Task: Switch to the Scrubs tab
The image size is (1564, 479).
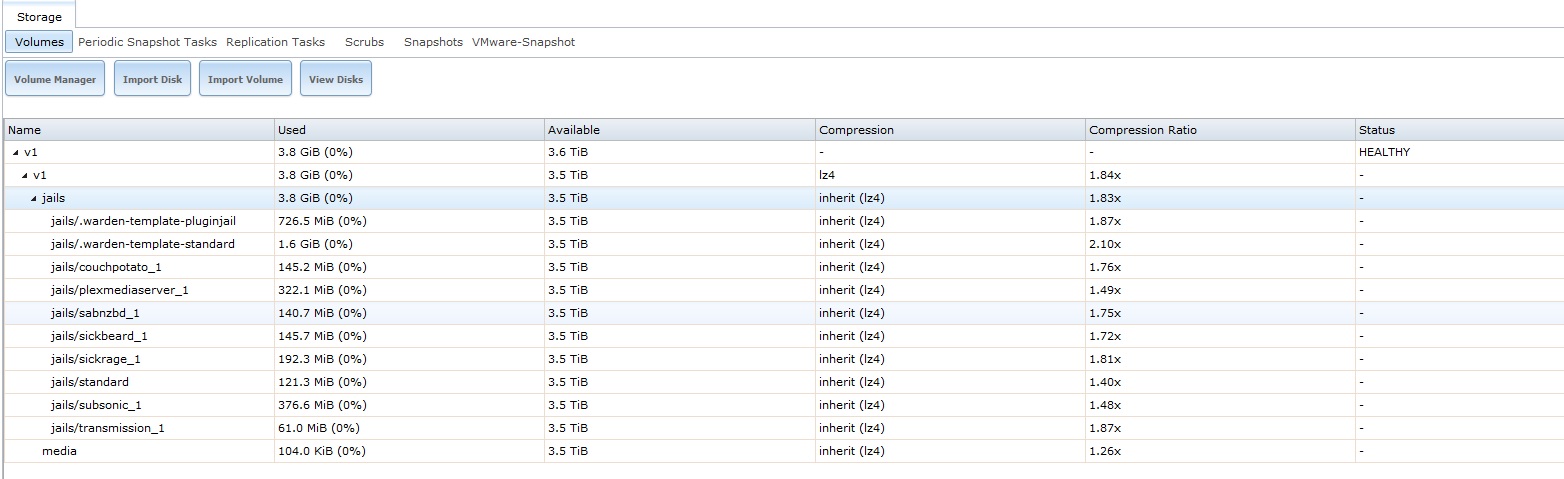Action: (x=364, y=42)
